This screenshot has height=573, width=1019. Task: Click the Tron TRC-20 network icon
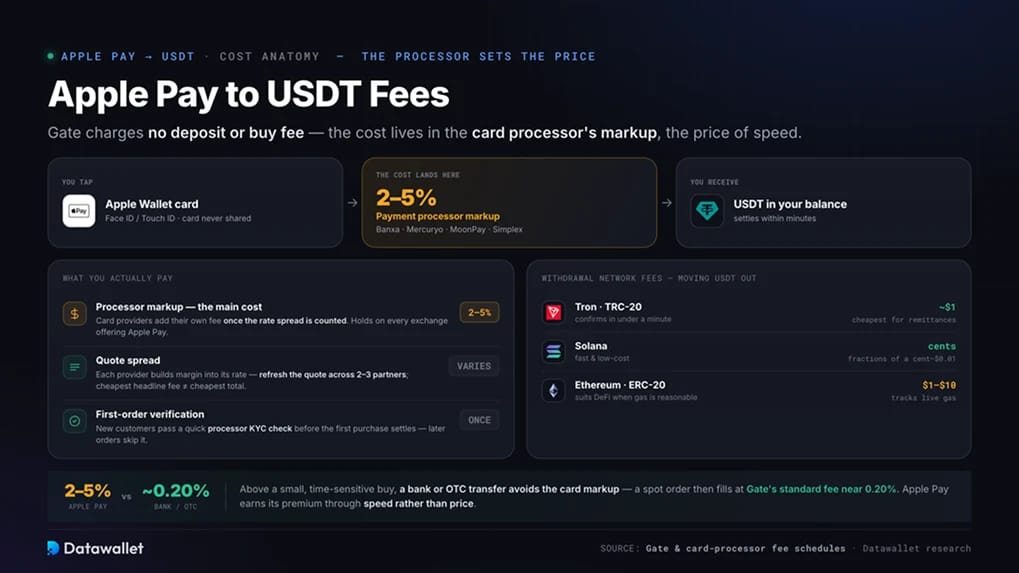[x=554, y=312]
